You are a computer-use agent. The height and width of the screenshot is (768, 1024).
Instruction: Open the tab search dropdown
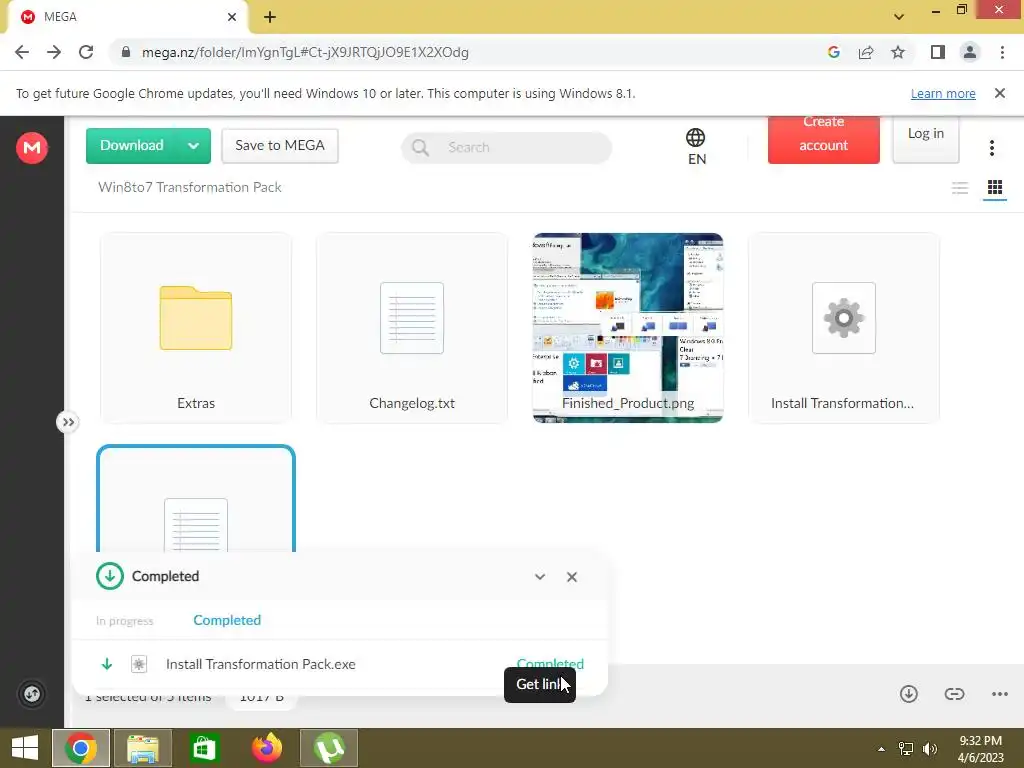pos(899,17)
